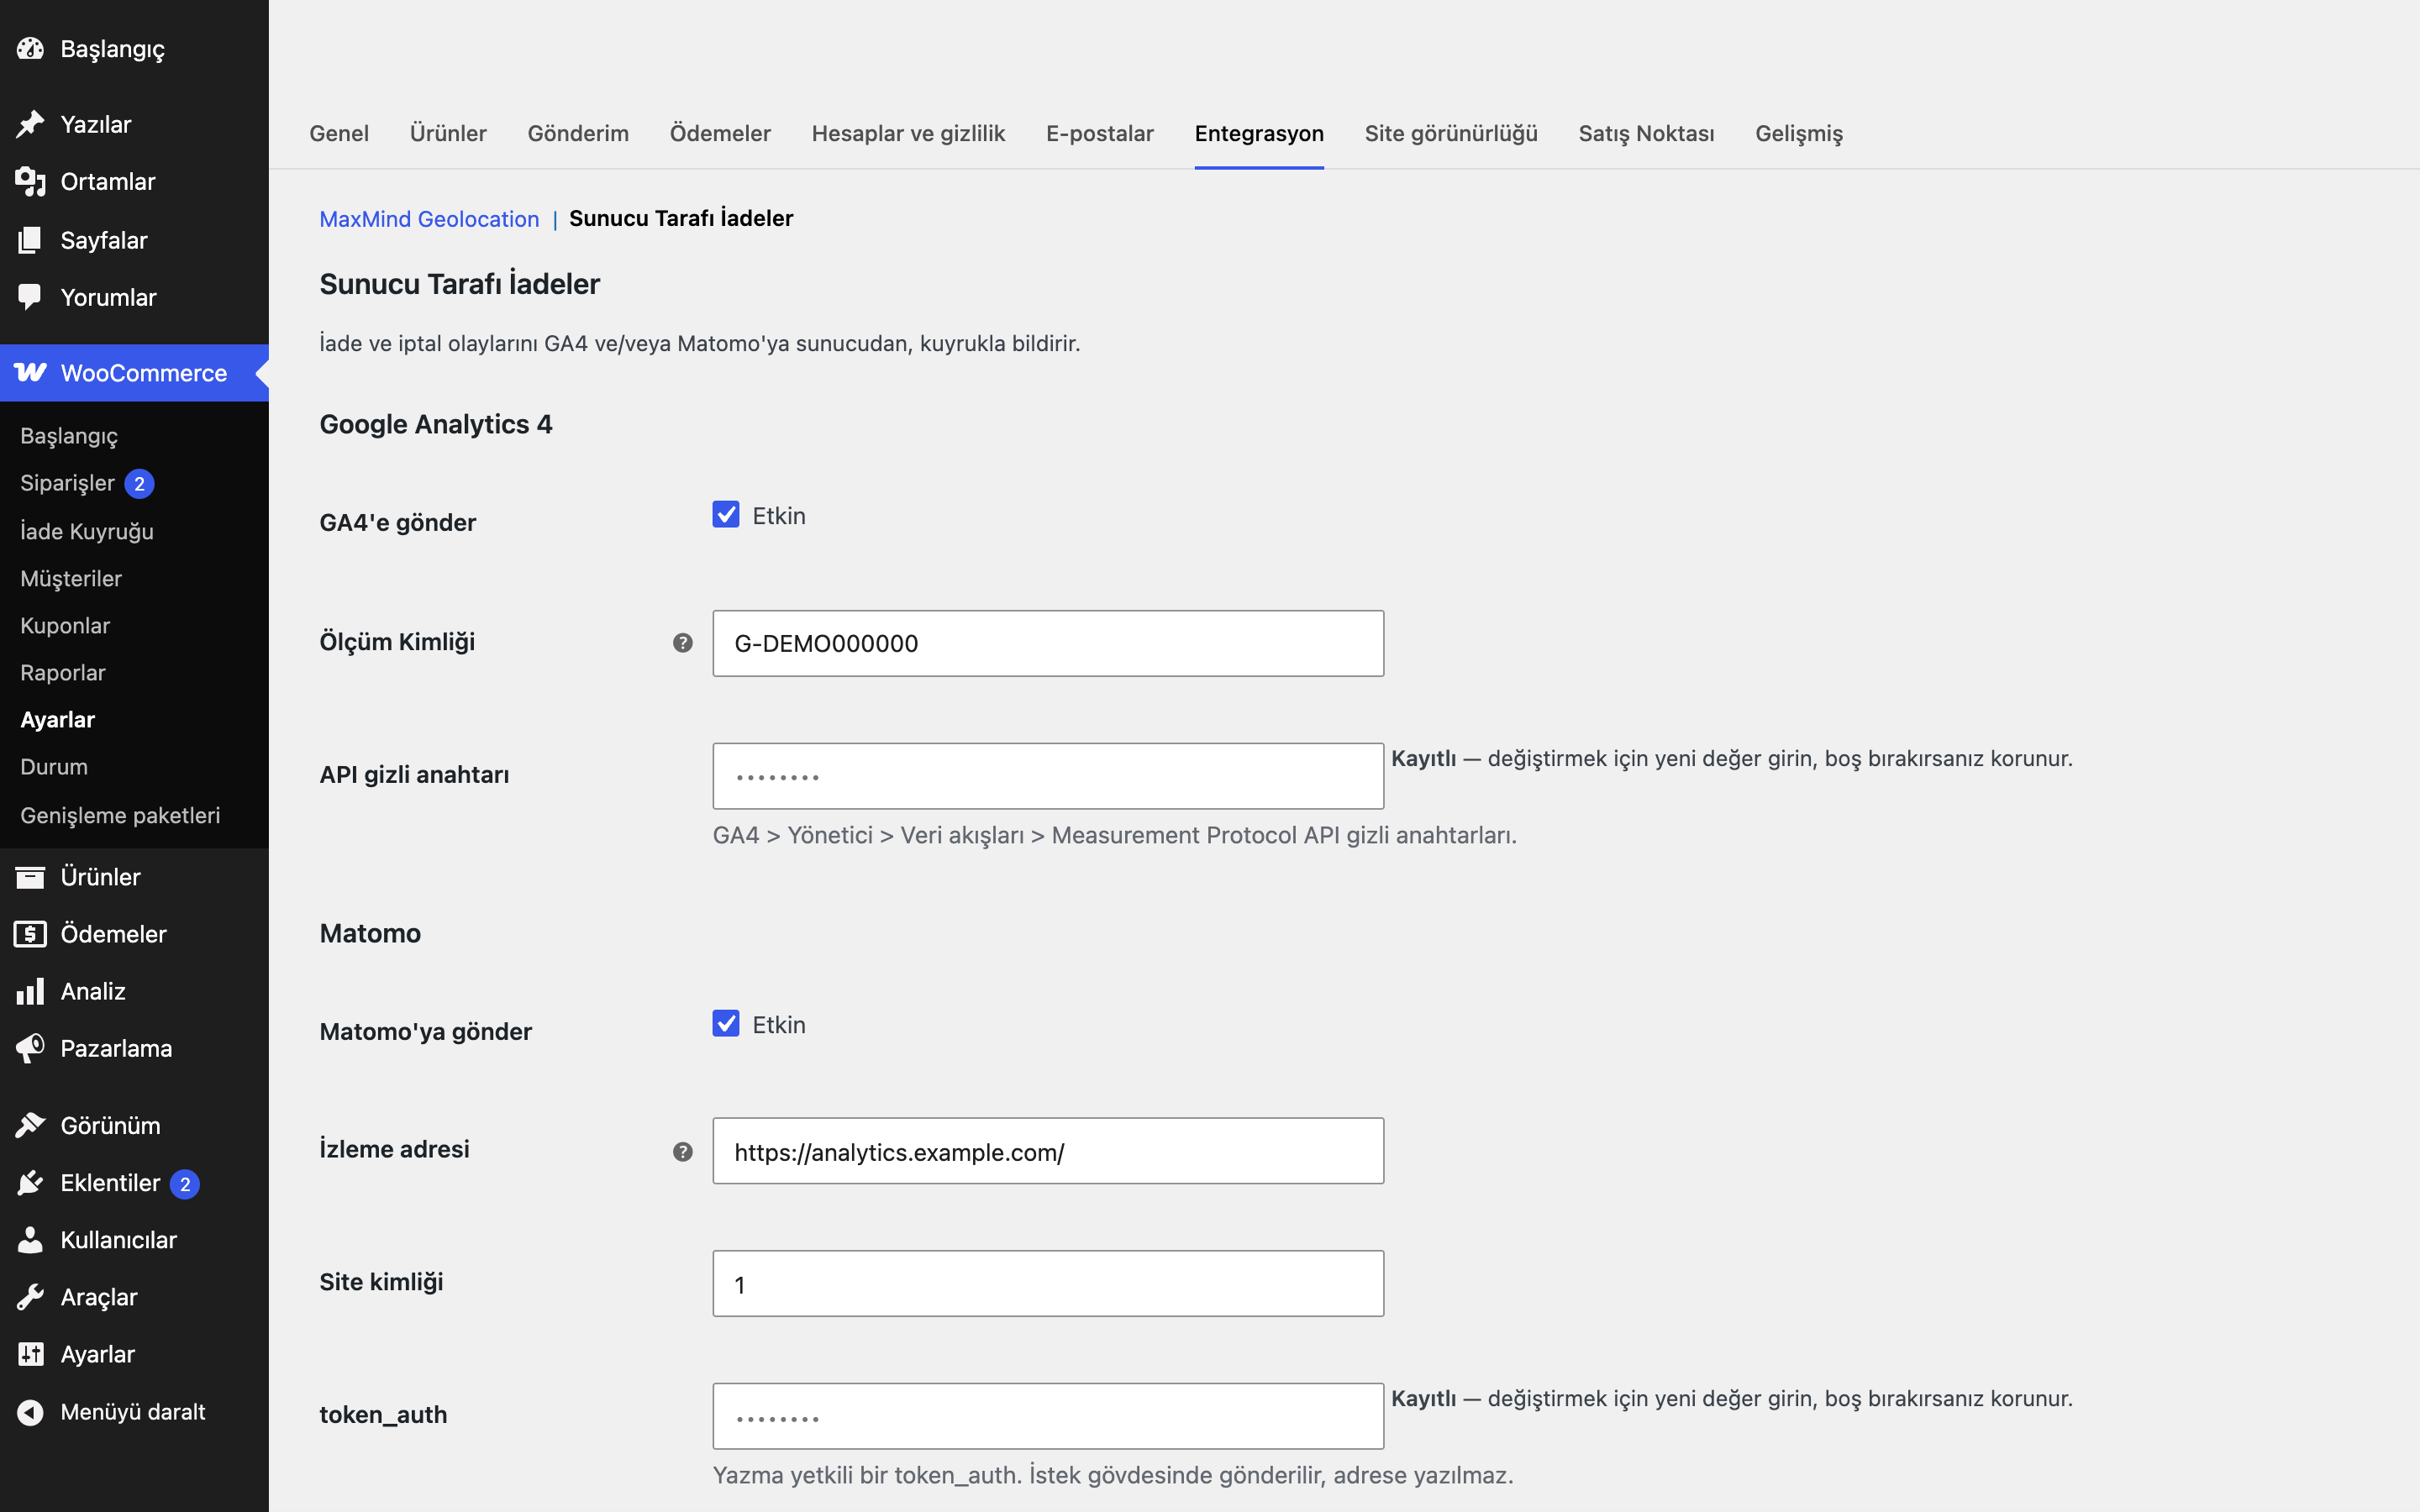Select the Gelişmiş tab
2420x1512 pixels.
click(1799, 133)
